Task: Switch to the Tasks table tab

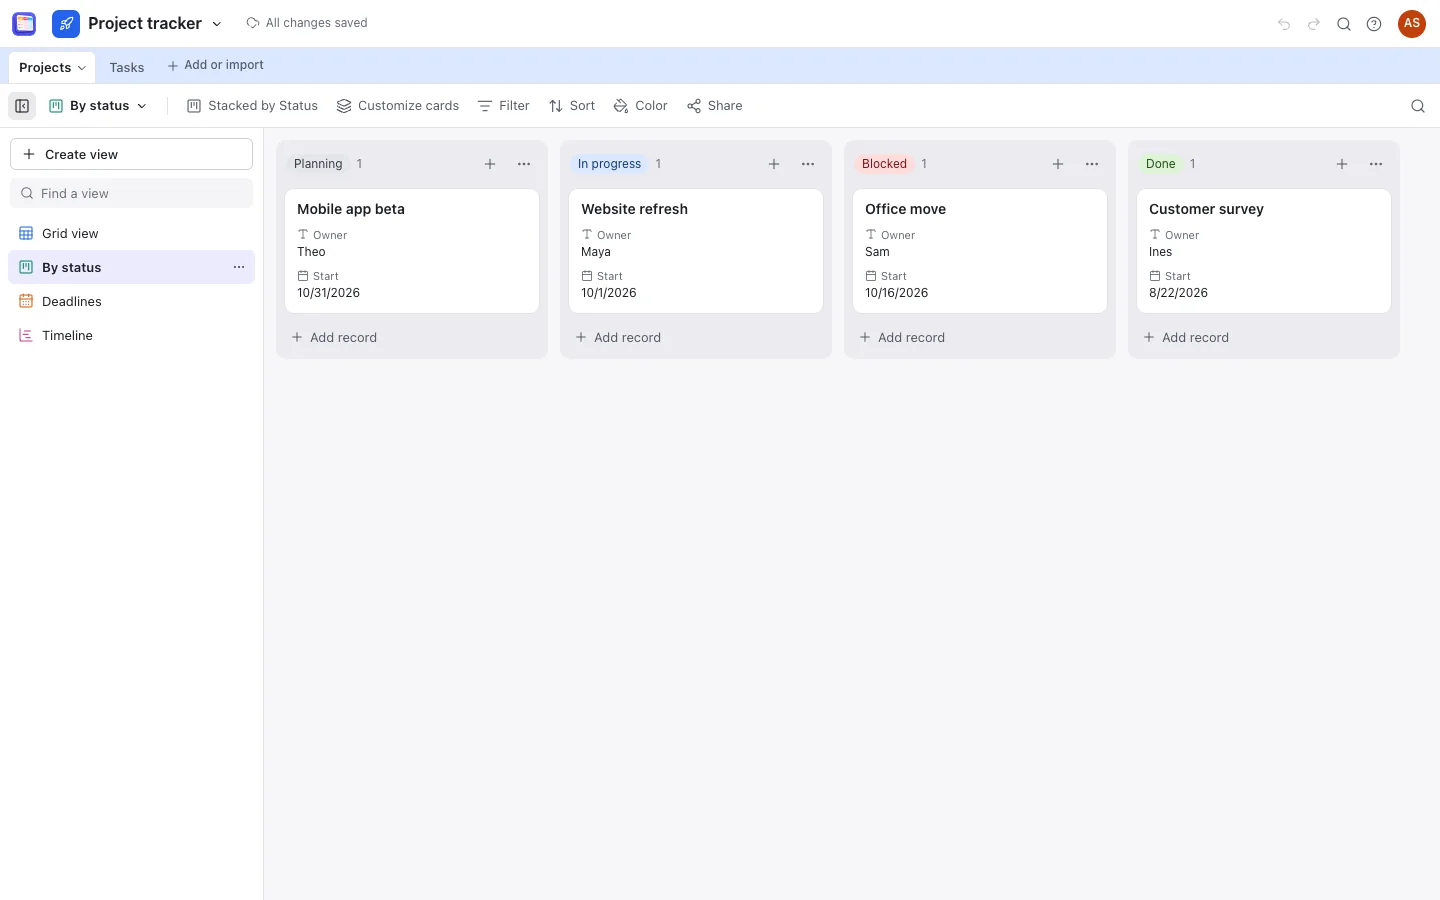Action: [x=127, y=67]
